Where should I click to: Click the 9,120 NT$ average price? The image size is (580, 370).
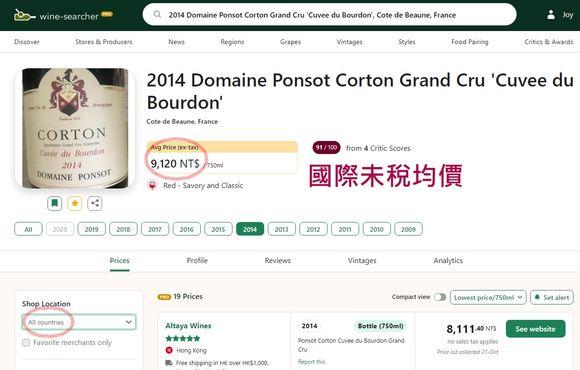175,164
